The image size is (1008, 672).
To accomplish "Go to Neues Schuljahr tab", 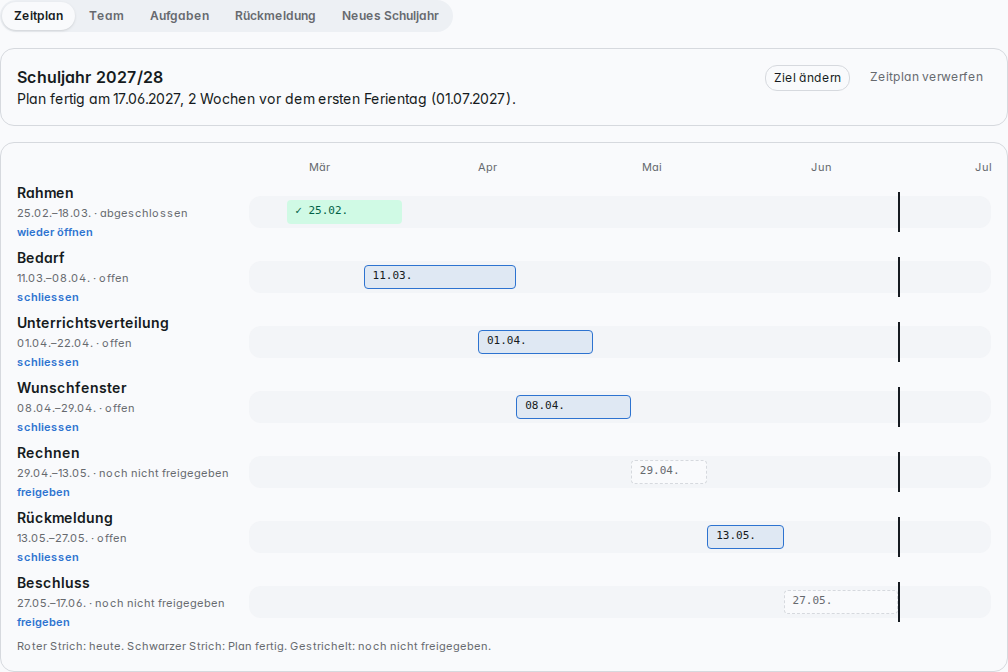I will (x=390, y=16).
